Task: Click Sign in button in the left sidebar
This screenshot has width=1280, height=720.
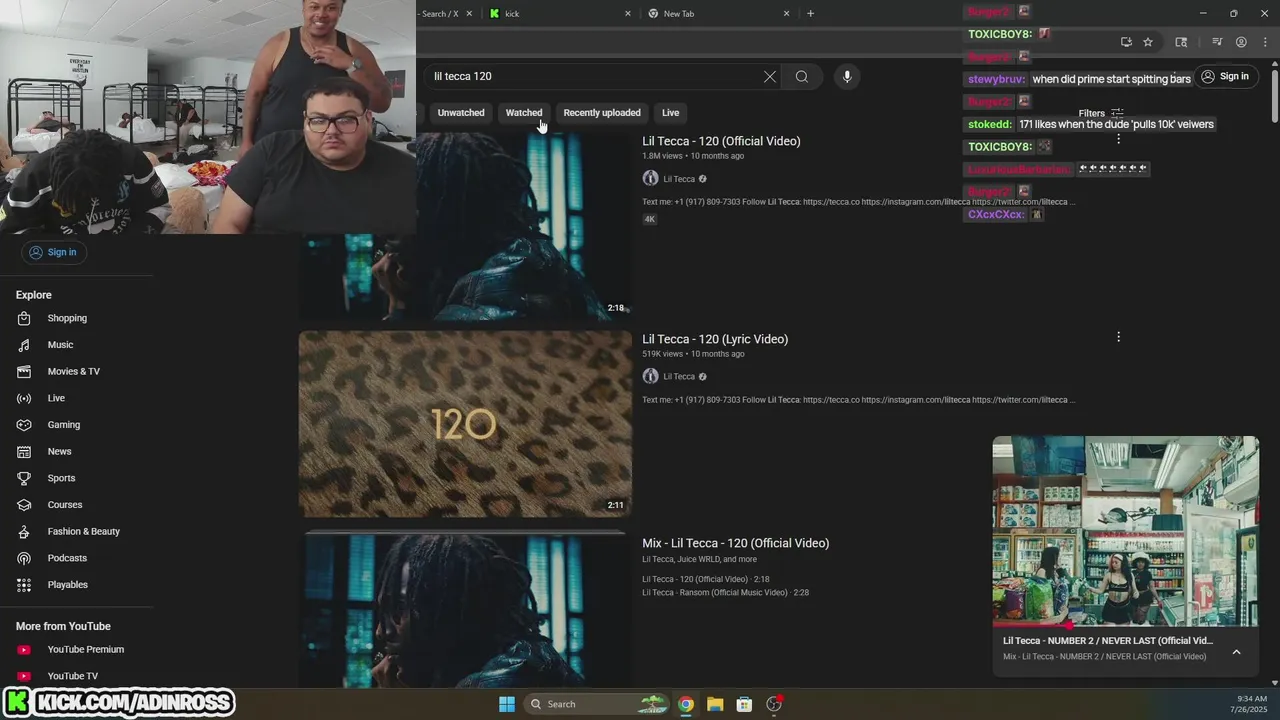Action: click(52, 252)
